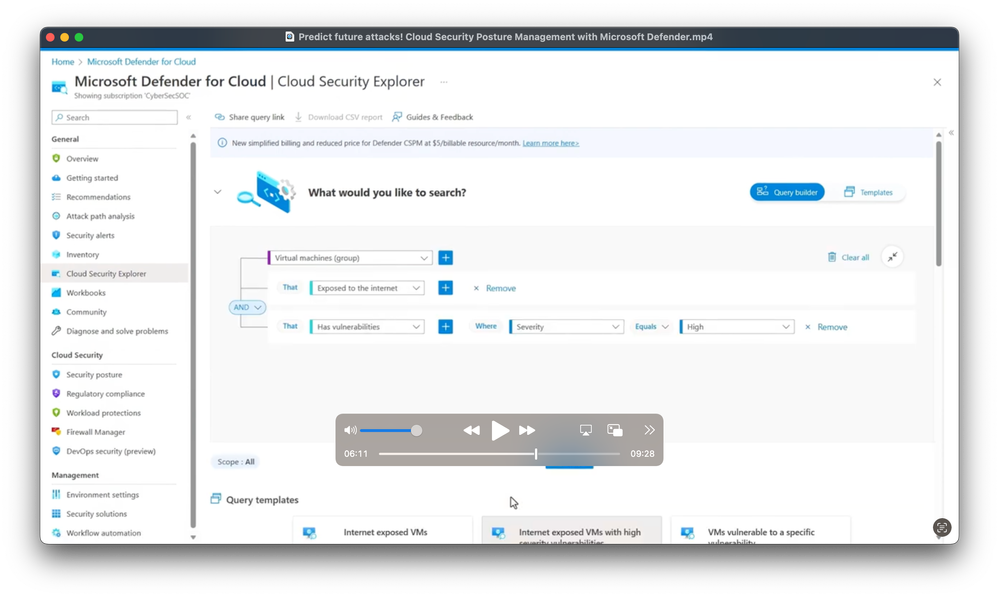This screenshot has height=597, width=999.
Task: Collapse the What would you like to search section
Action: pyautogui.click(x=218, y=192)
